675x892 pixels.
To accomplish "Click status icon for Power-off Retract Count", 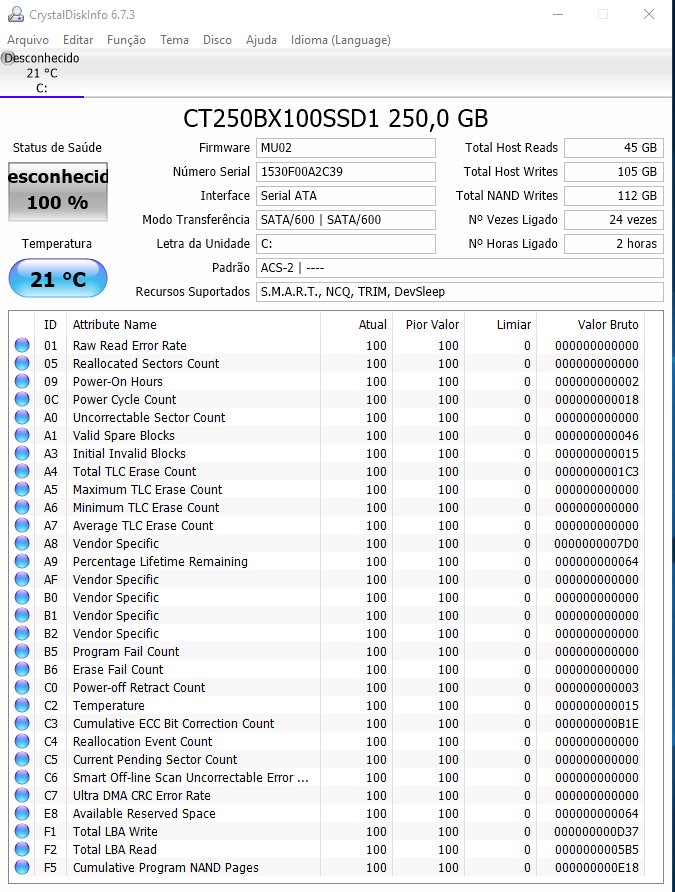I will (22, 687).
